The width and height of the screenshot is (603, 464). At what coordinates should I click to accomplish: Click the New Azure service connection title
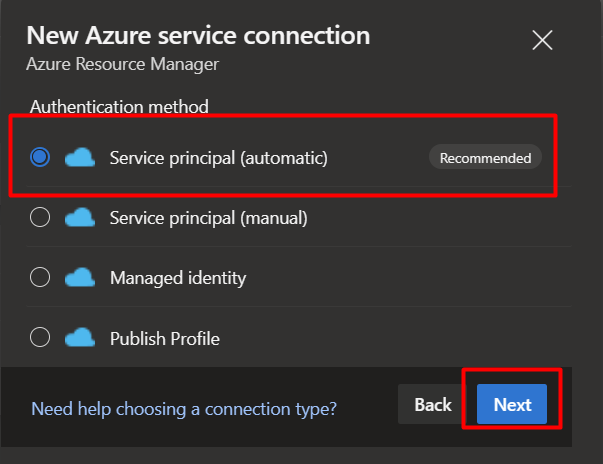198,35
